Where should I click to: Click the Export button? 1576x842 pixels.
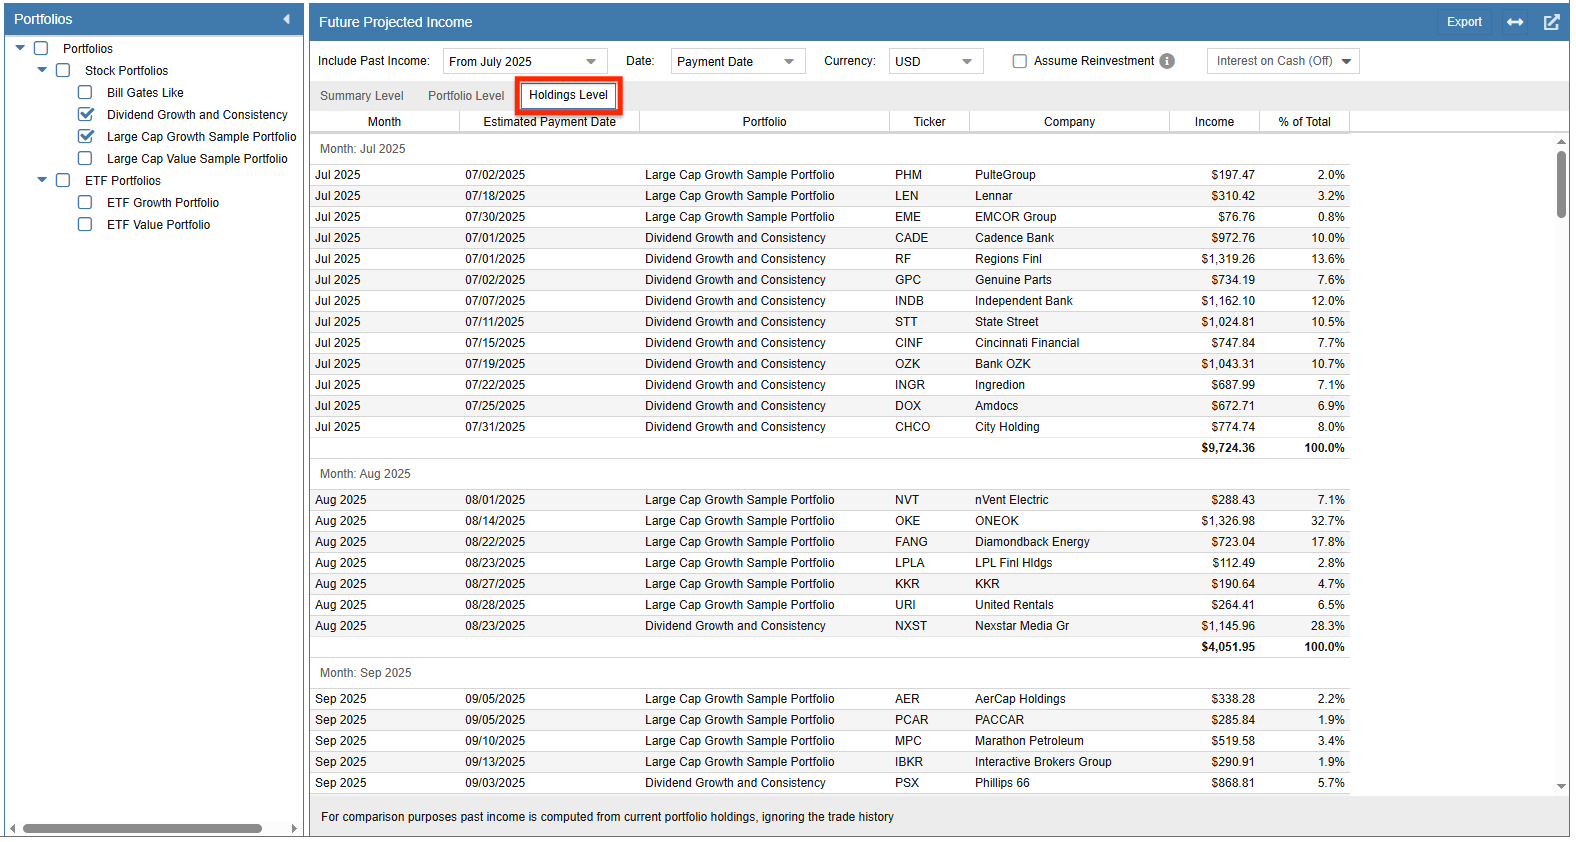click(1464, 22)
